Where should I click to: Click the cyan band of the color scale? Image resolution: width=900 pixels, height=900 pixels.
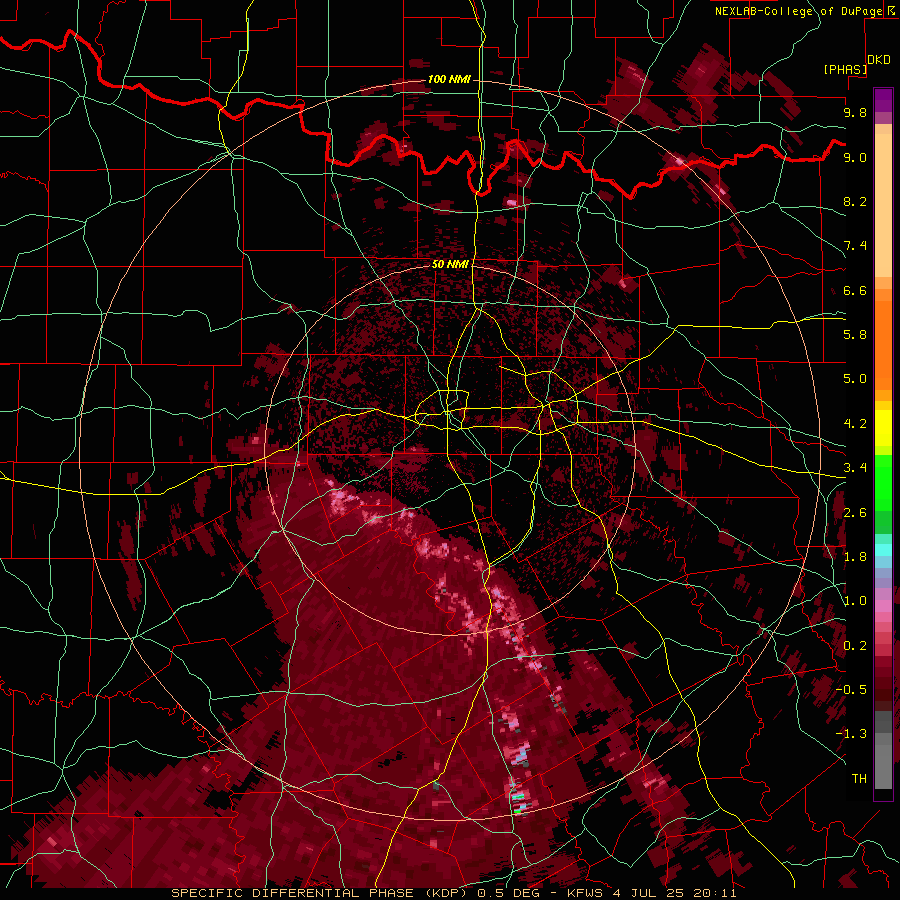coord(883,550)
